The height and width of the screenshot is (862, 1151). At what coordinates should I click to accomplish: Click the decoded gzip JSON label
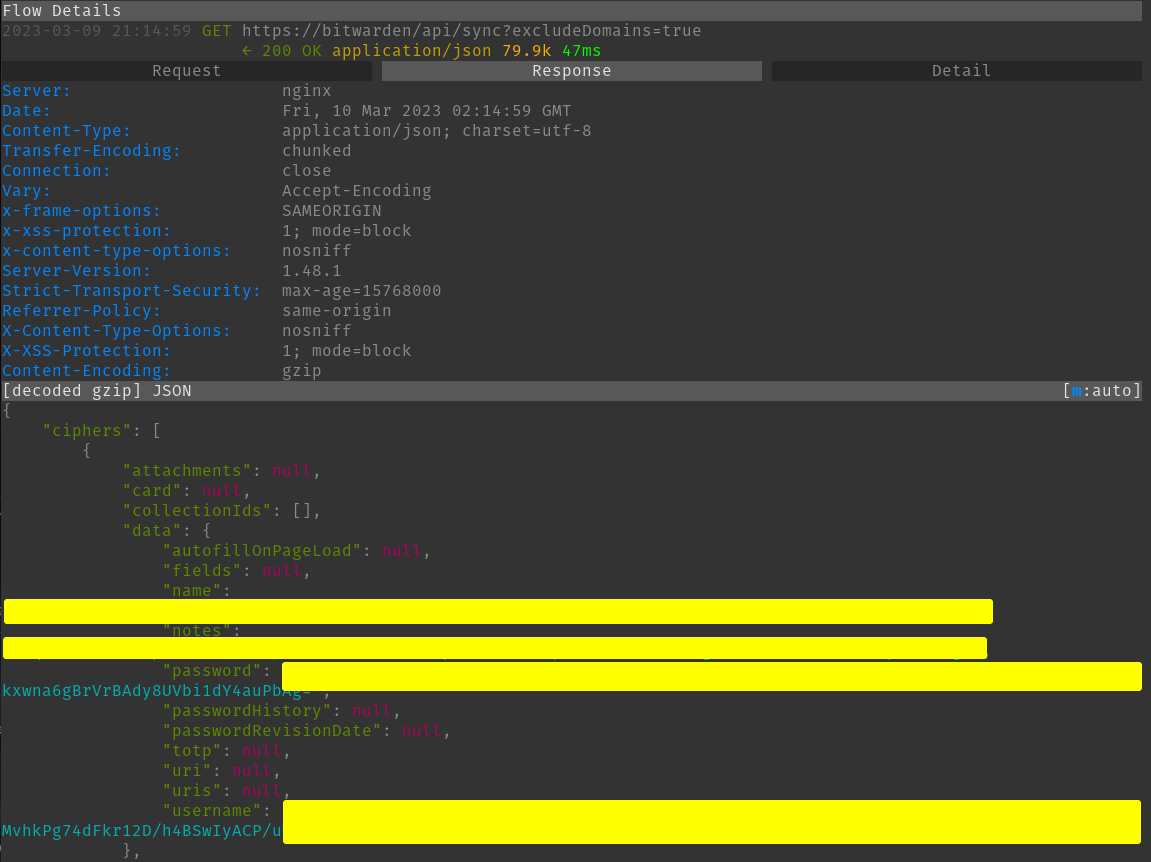tap(97, 391)
